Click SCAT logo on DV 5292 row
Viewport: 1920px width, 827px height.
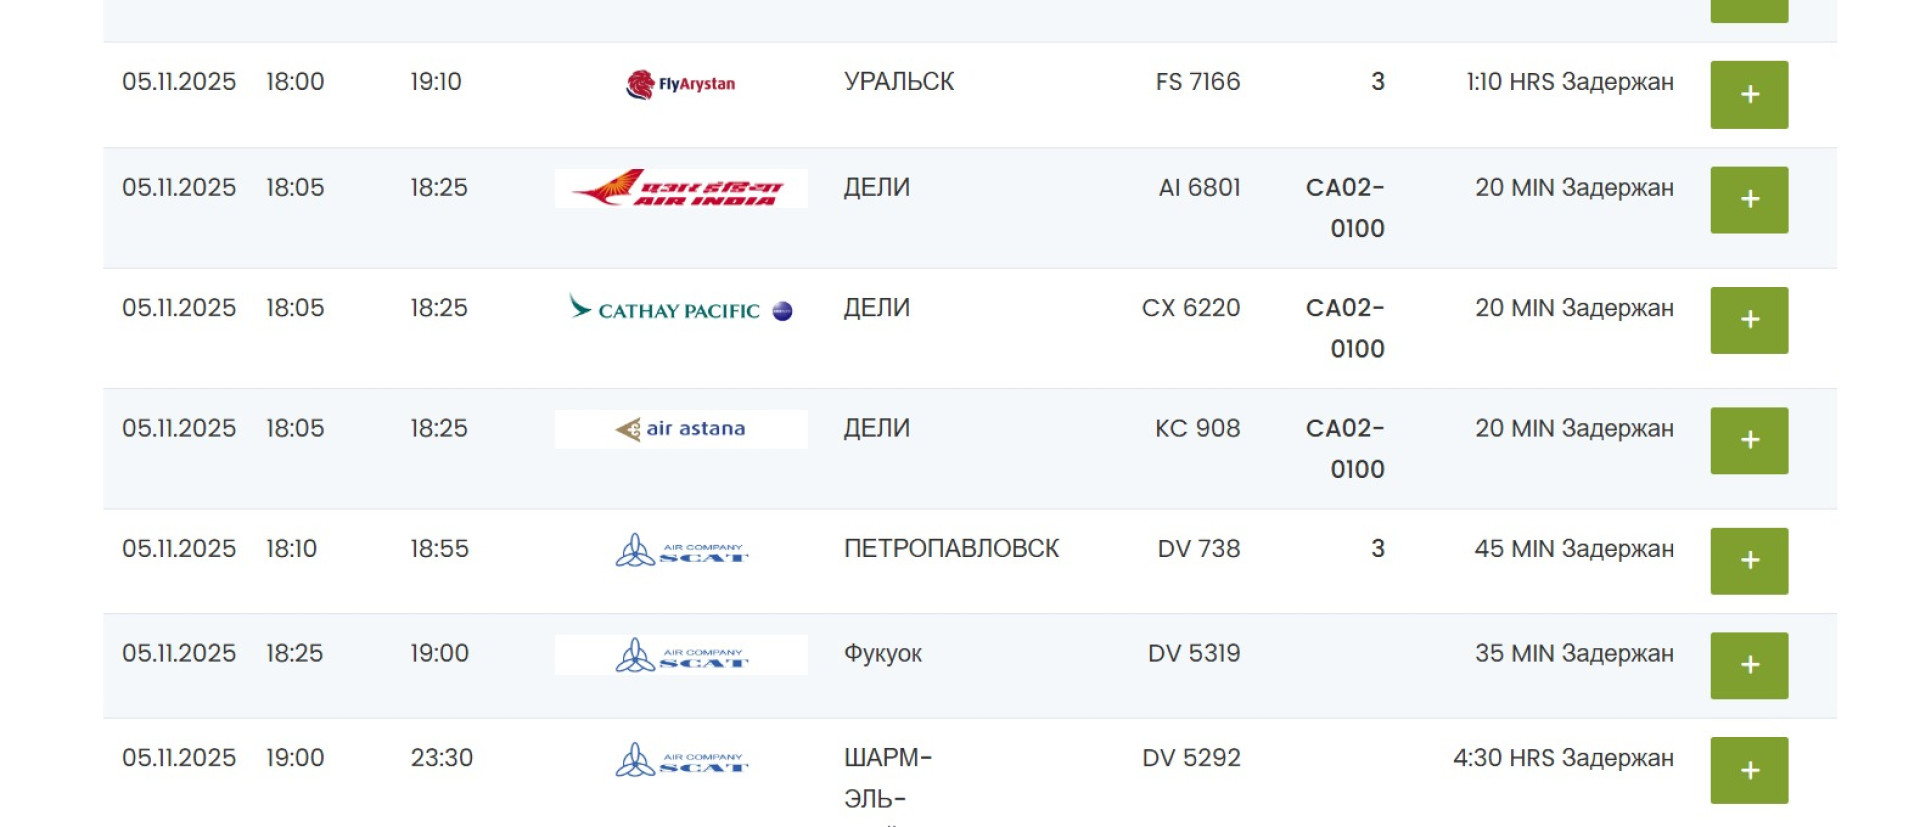681,760
